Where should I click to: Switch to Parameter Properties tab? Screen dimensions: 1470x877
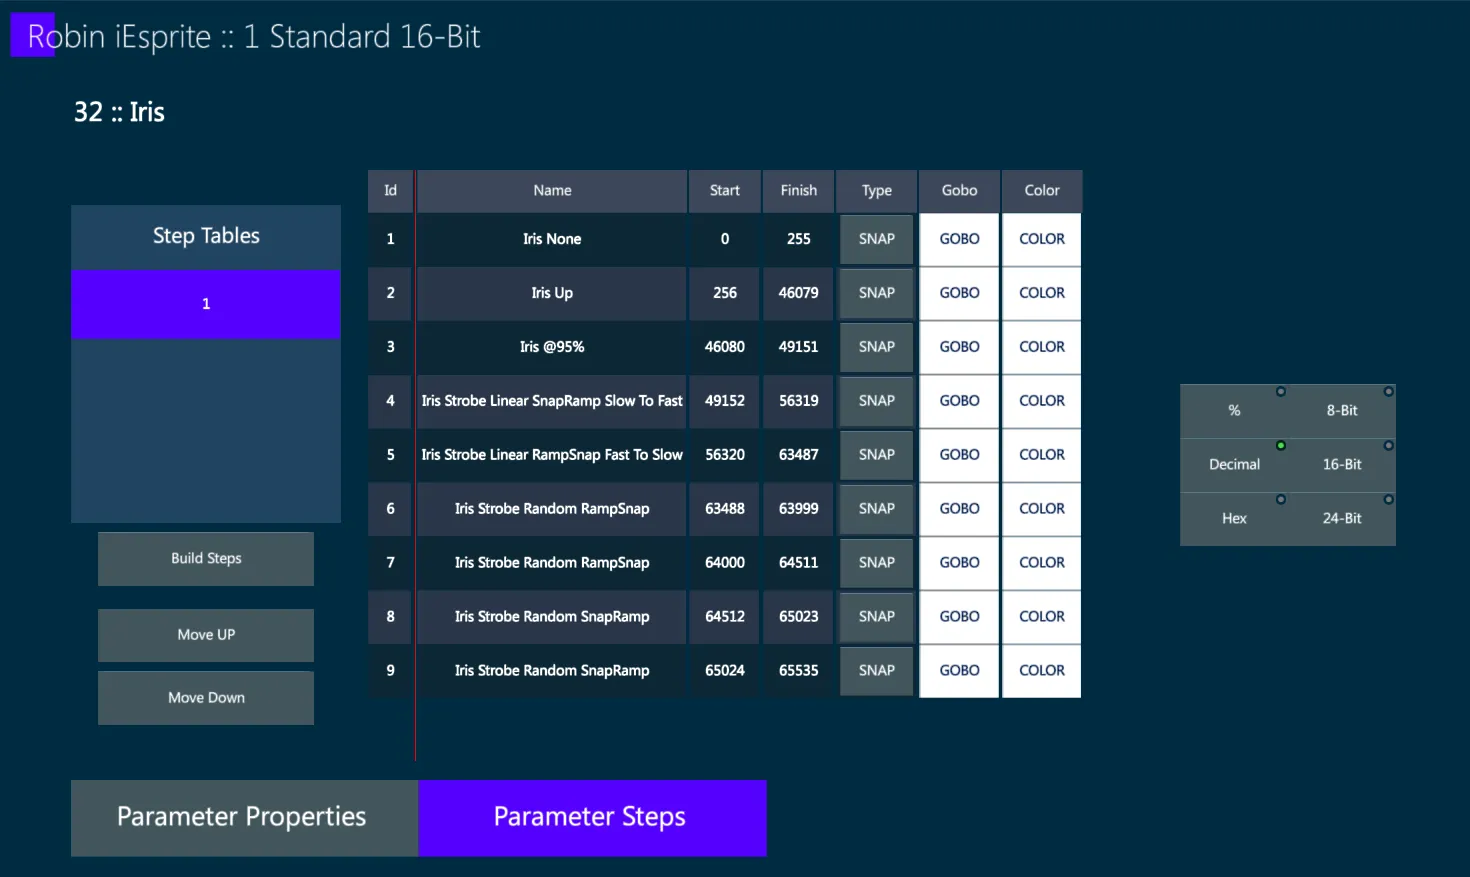[x=244, y=818]
